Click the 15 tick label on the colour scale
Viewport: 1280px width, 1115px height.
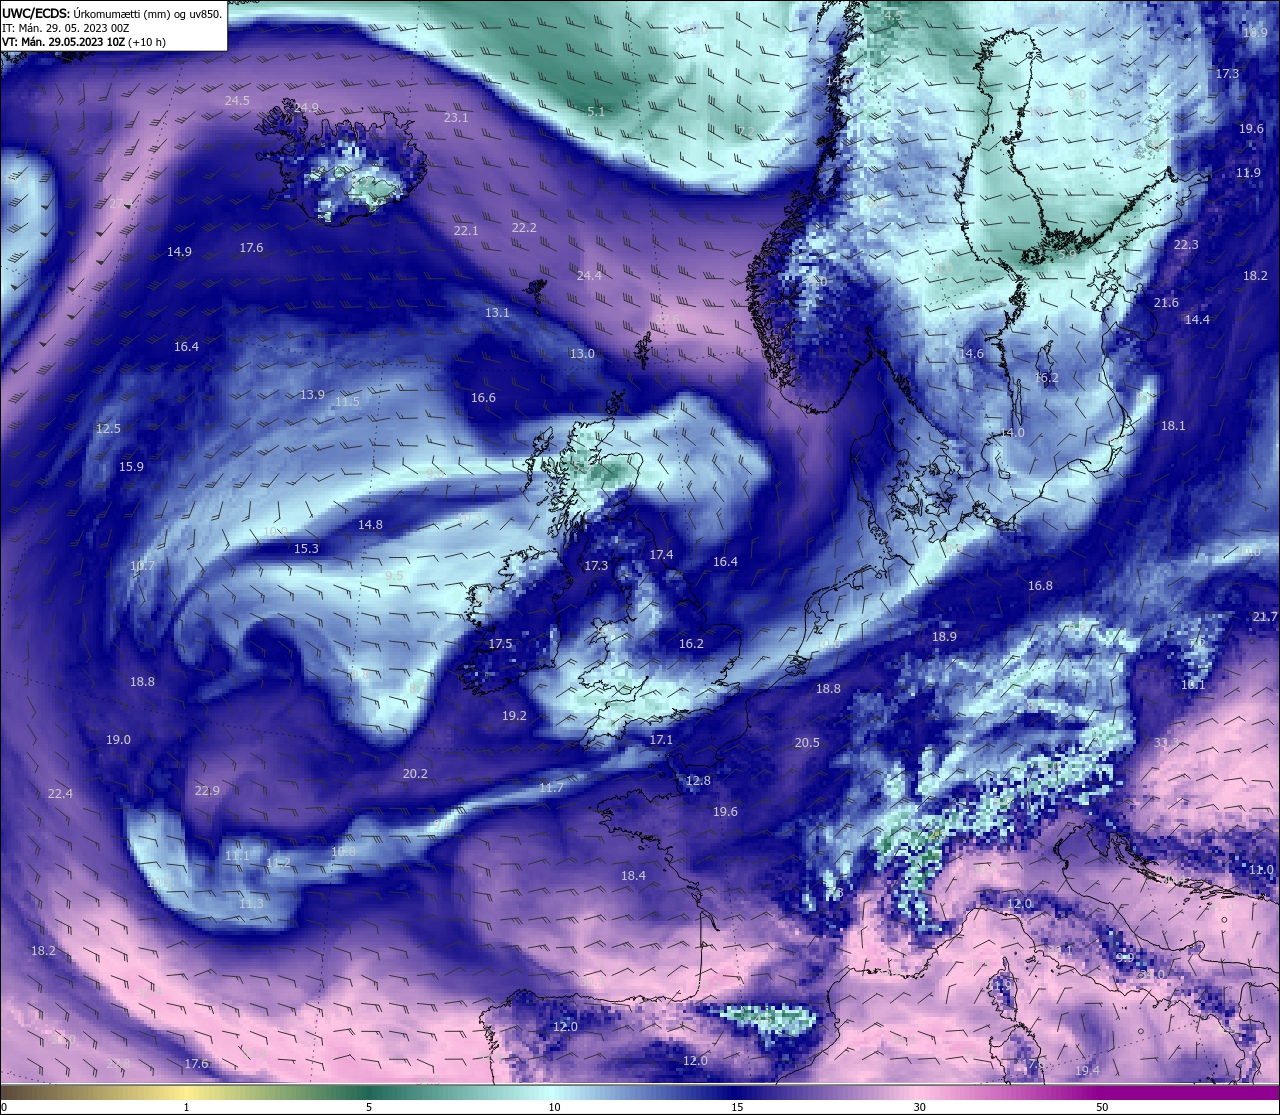tap(737, 1106)
